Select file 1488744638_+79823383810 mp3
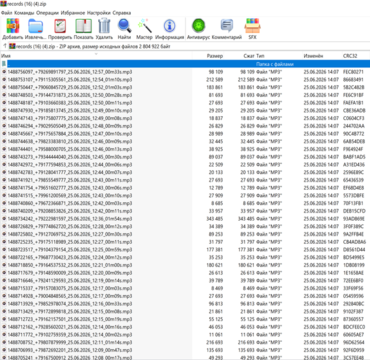 pos(70,141)
